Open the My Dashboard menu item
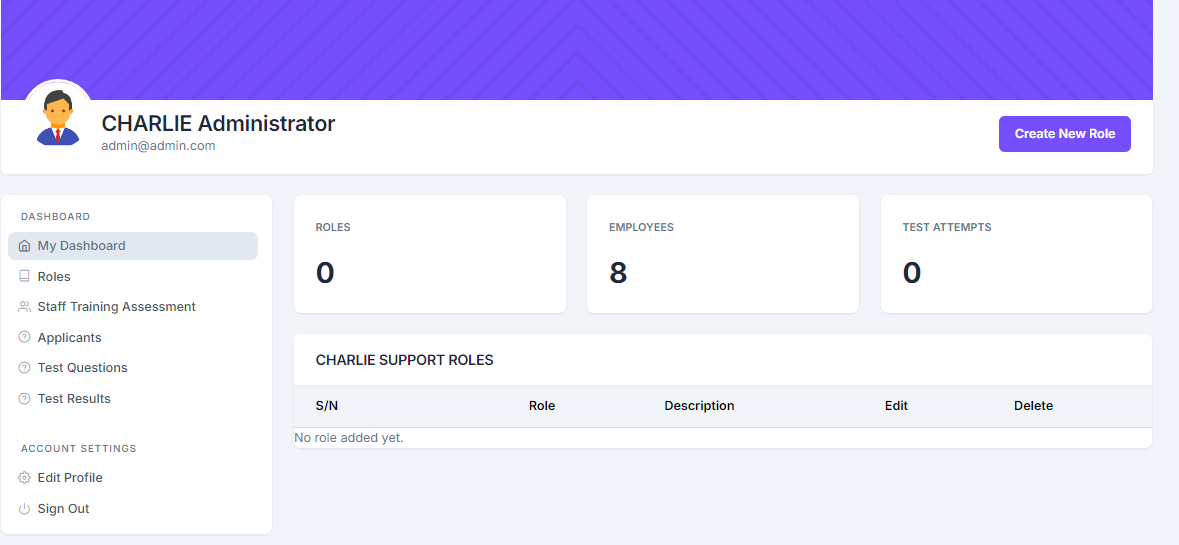The height and width of the screenshot is (545, 1179). pyautogui.click(x=82, y=246)
